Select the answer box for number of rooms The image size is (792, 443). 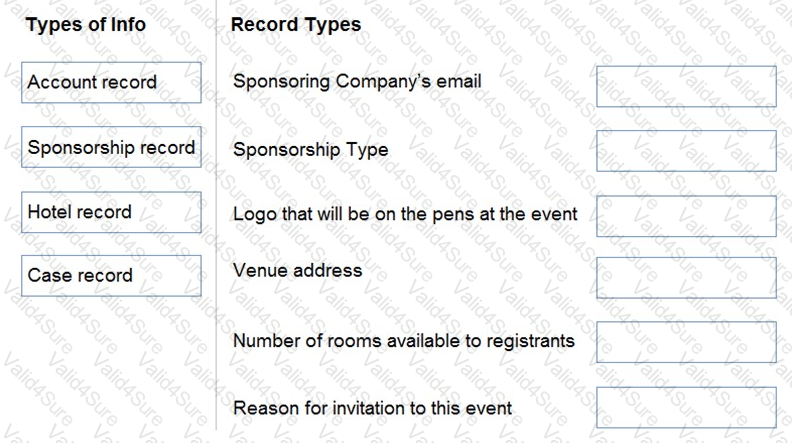(x=686, y=342)
